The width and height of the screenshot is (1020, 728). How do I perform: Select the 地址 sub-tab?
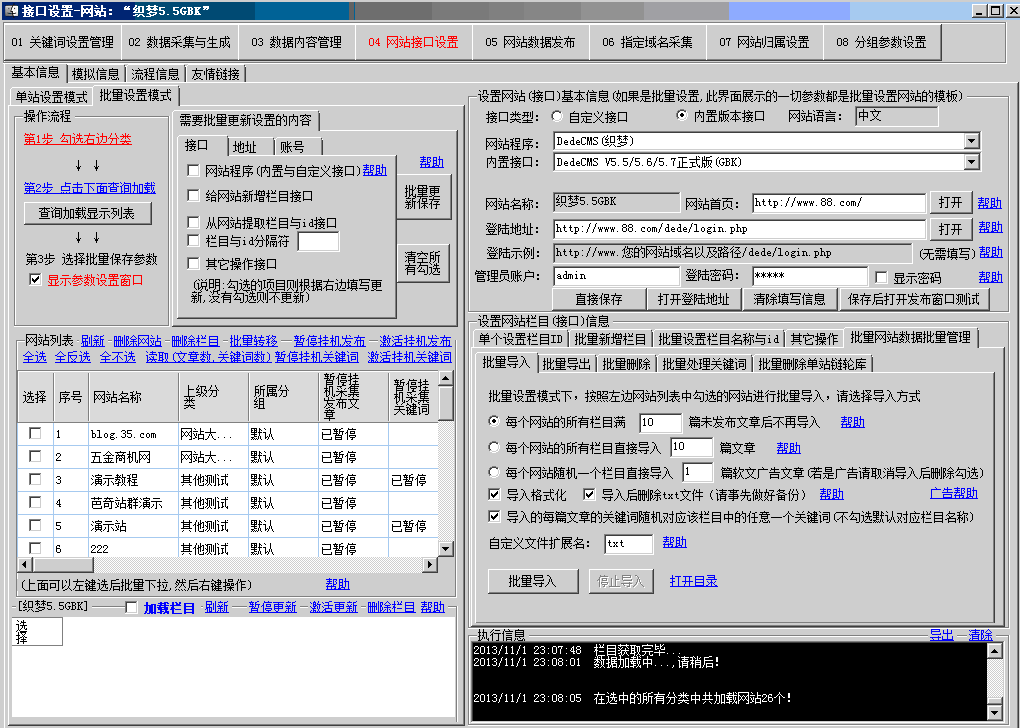[x=245, y=147]
